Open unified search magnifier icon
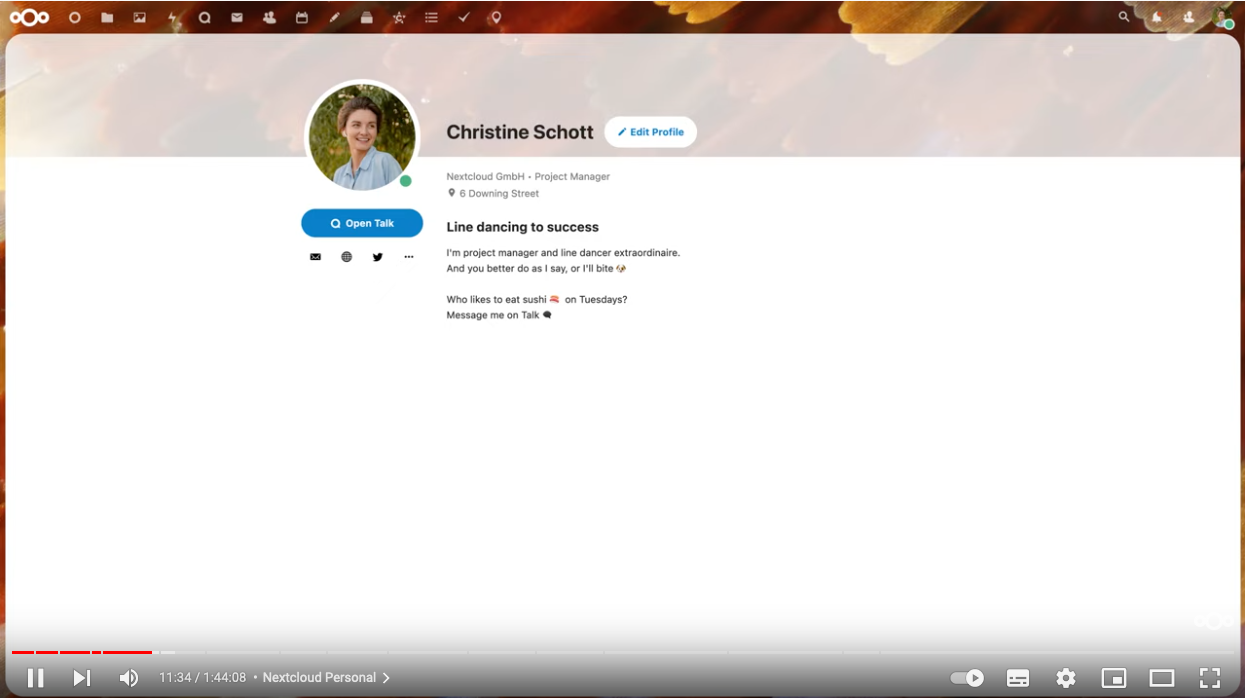Viewport: 1245px width, 698px height. (x=1124, y=17)
